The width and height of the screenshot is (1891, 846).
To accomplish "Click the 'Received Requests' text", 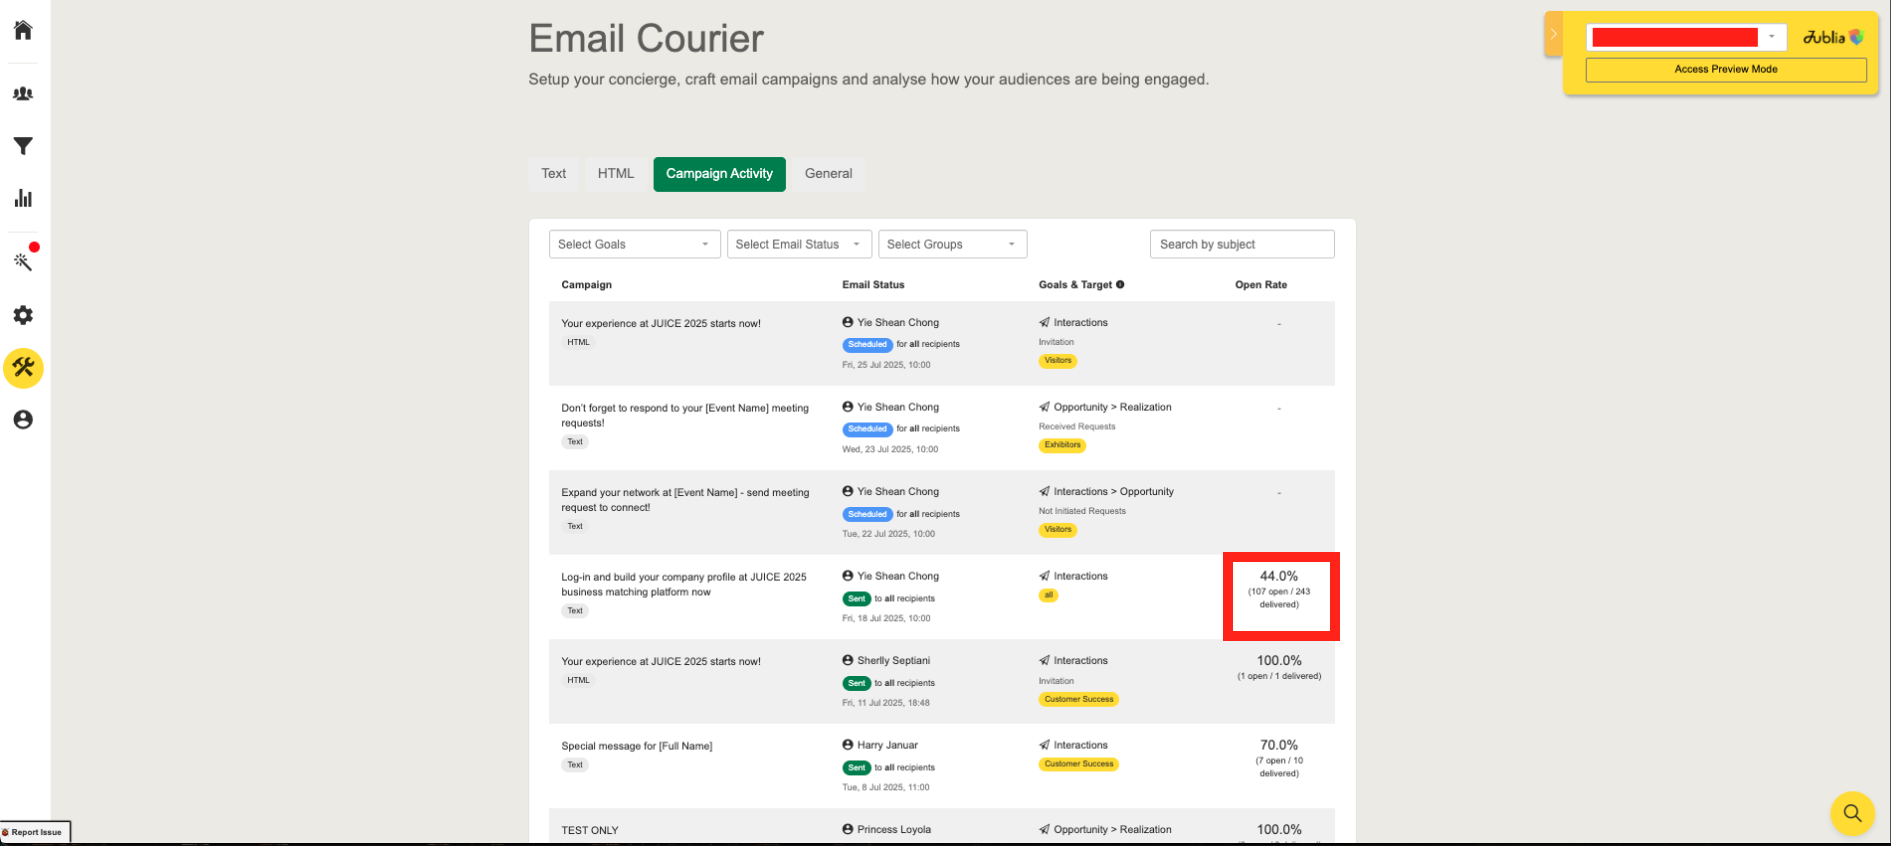I will pos(1077,427).
